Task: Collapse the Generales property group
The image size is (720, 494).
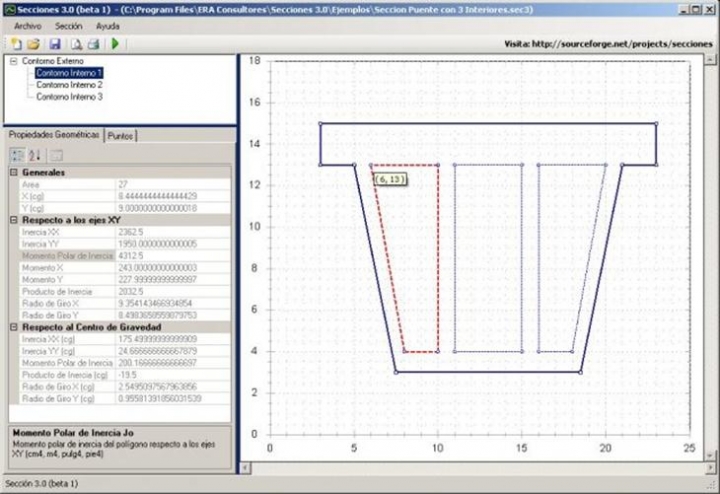Action: click(x=14, y=172)
